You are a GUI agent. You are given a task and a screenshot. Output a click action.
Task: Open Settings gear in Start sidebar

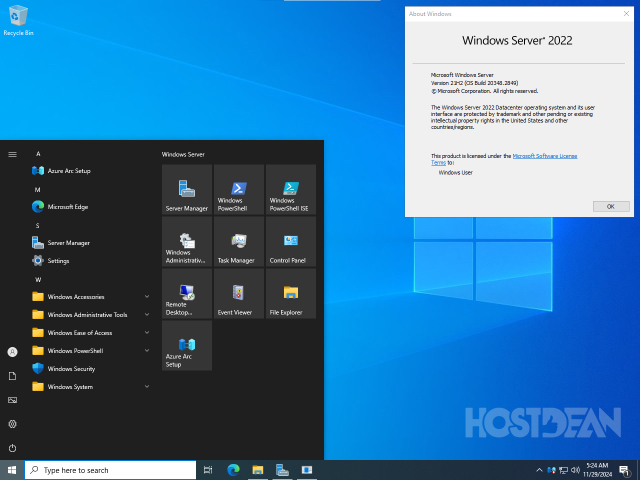click(12, 424)
